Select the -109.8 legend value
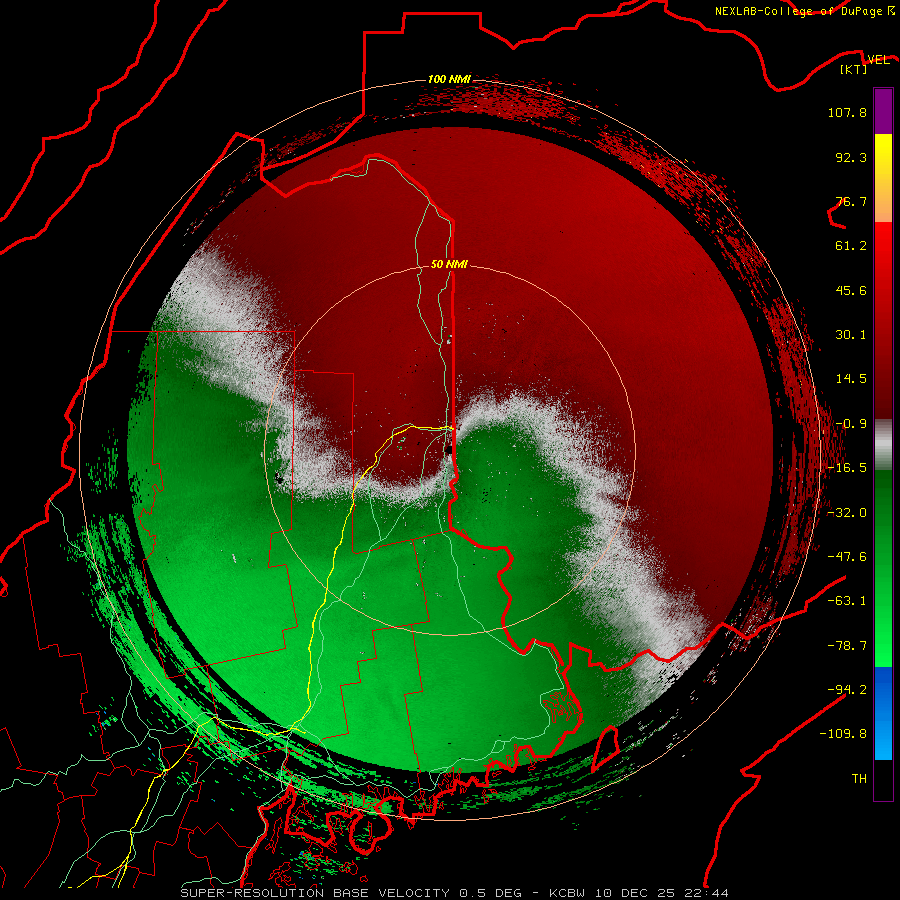Image resolution: width=900 pixels, height=900 pixels. (x=843, y=734)
